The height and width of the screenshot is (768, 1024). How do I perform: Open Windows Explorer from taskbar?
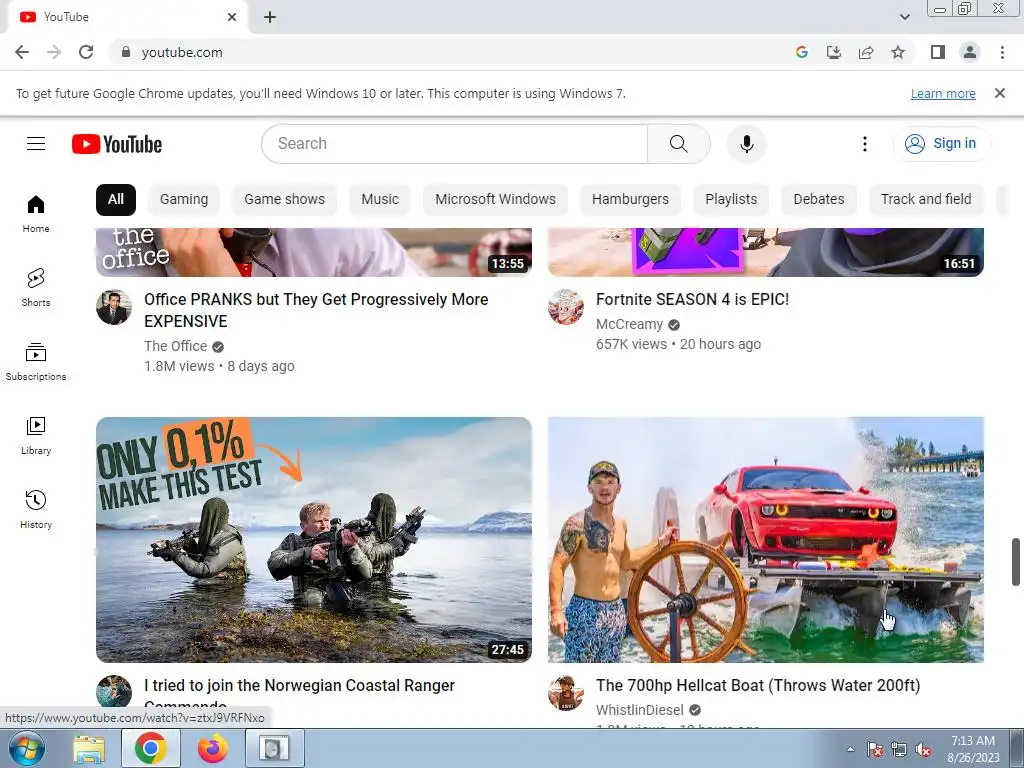(x=89, y=748)
